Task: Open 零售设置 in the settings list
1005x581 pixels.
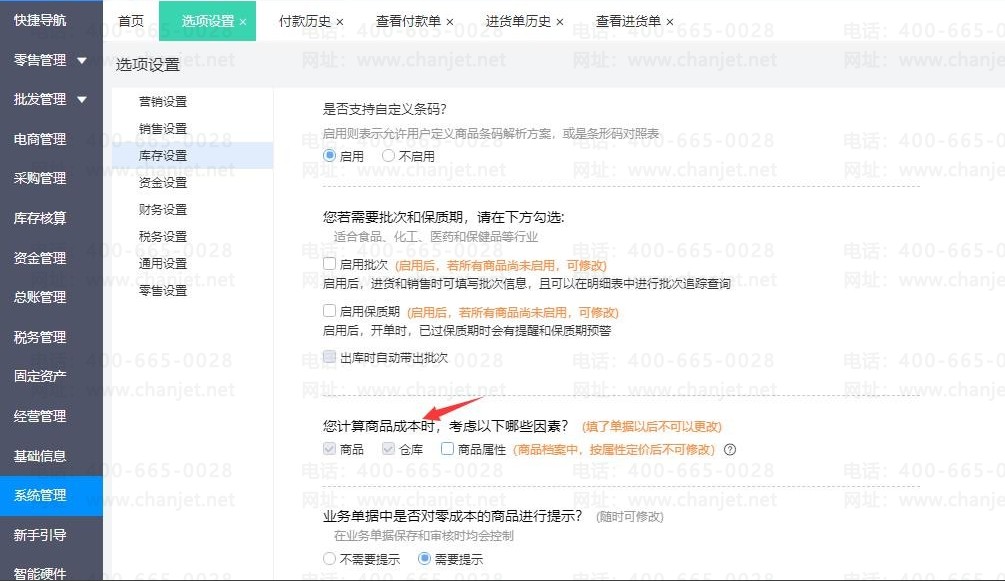Action: click(163, 290)
